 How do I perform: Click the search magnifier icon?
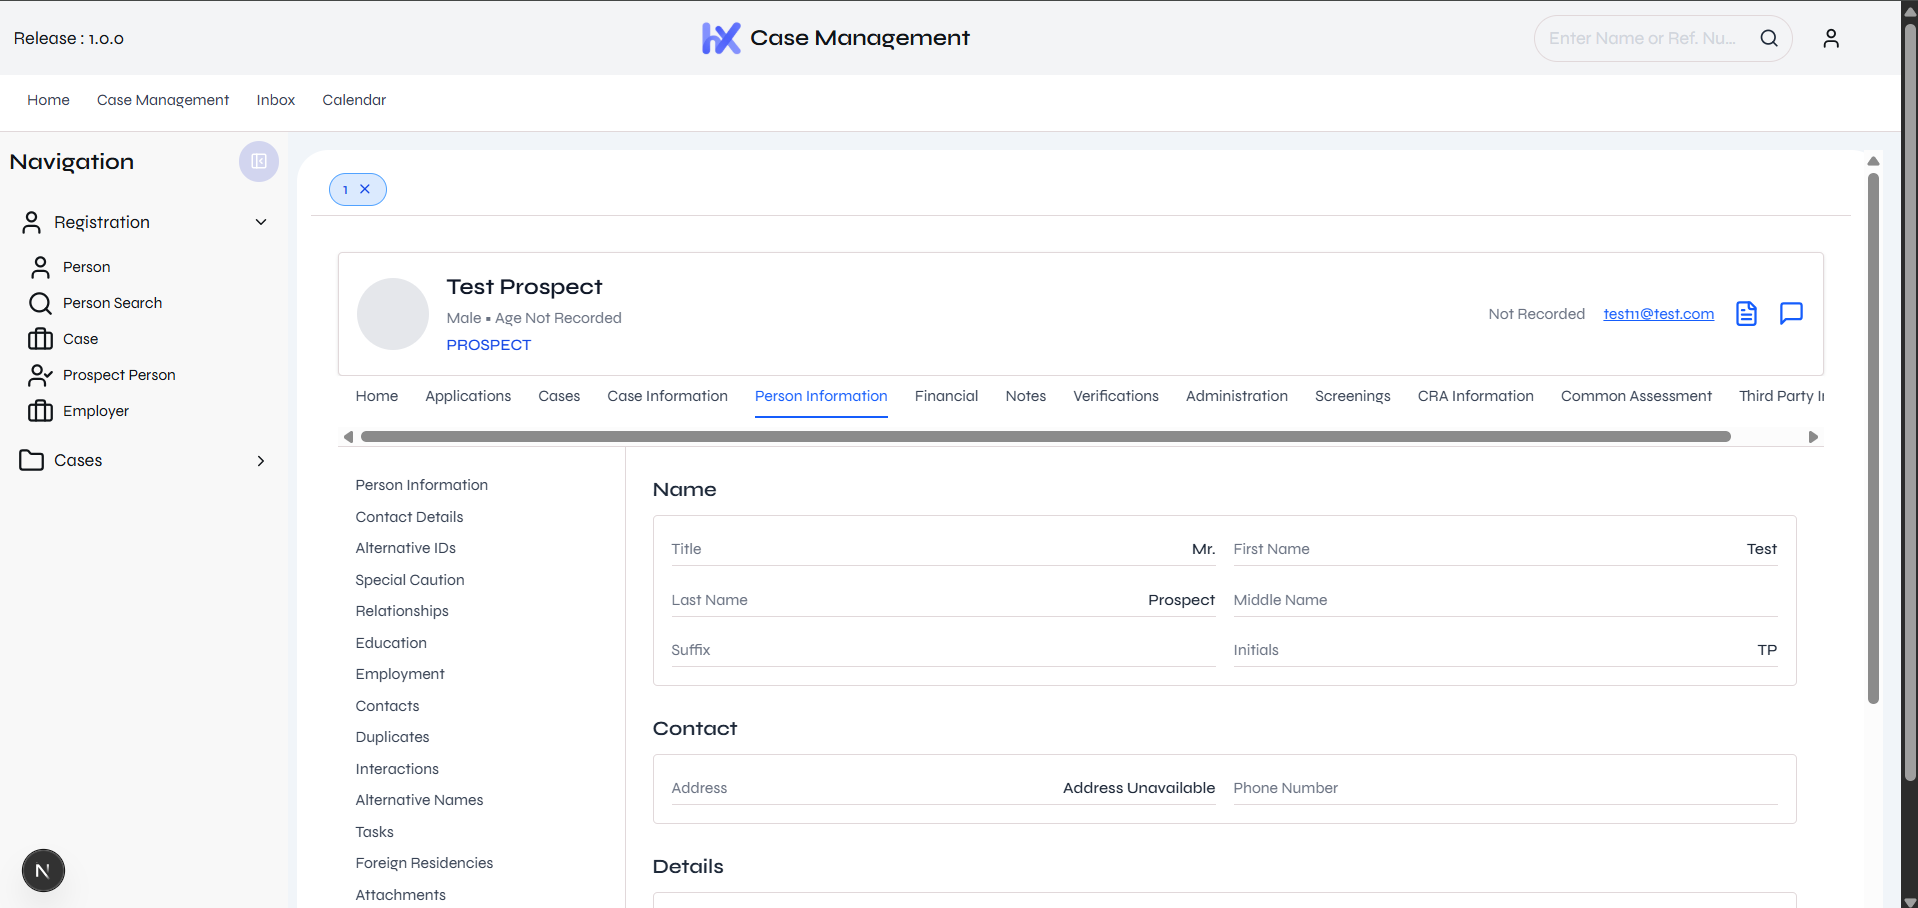pyautogui.click(x=1768, y=38)
